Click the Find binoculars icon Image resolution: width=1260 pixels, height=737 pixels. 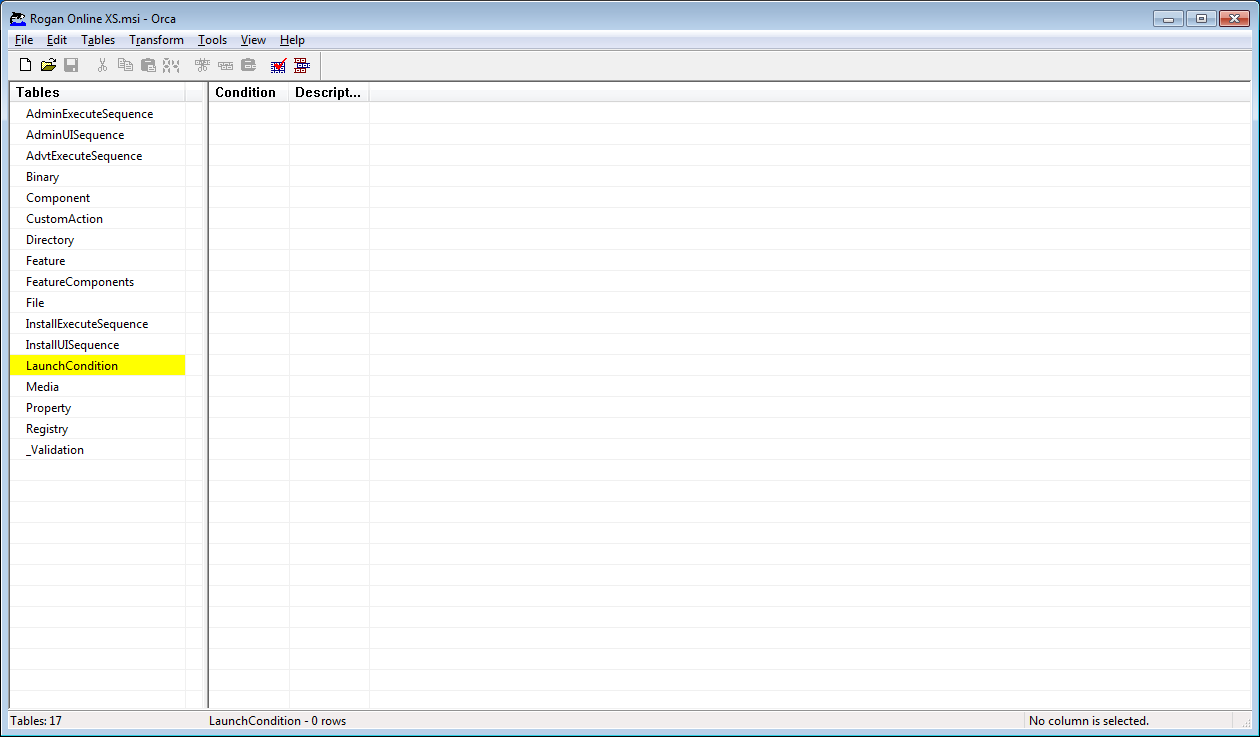tap(171, 65)
